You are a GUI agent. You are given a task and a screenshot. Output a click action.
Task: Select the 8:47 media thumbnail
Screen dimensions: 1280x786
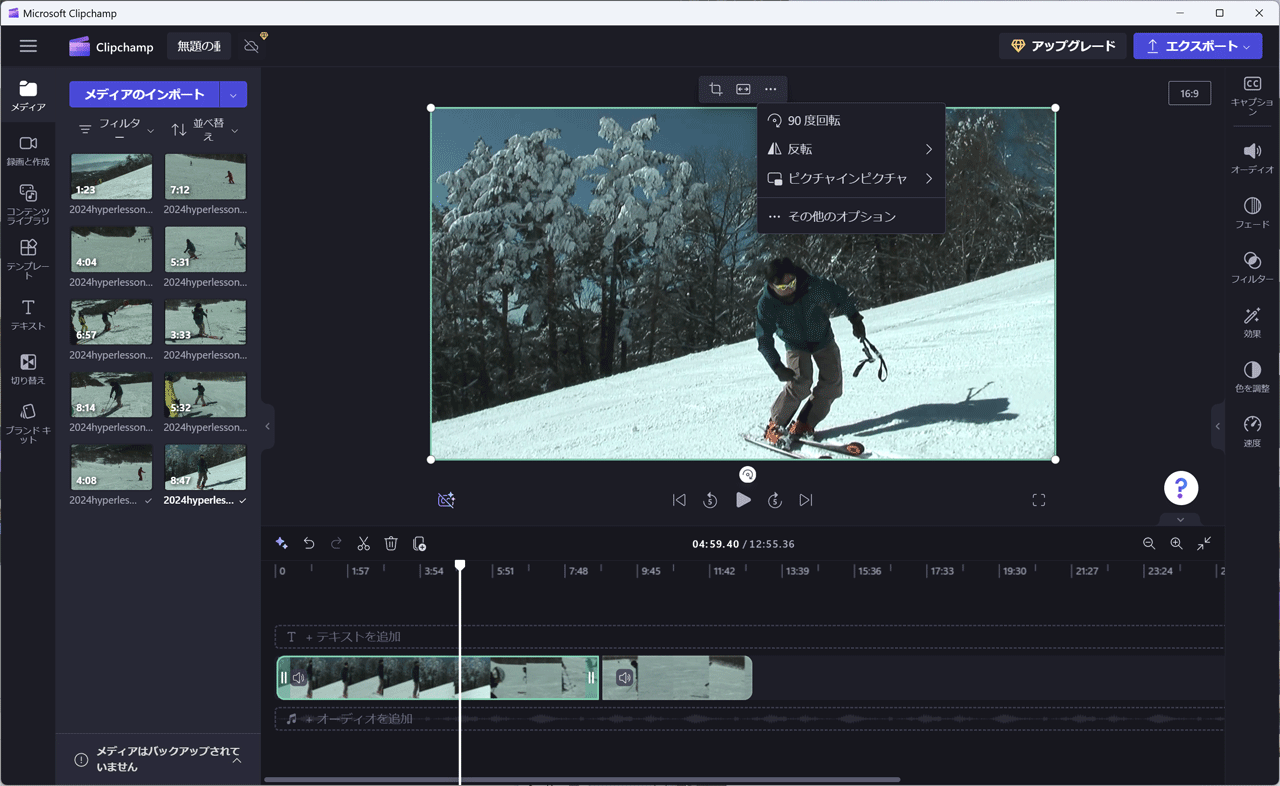point(205,467)
